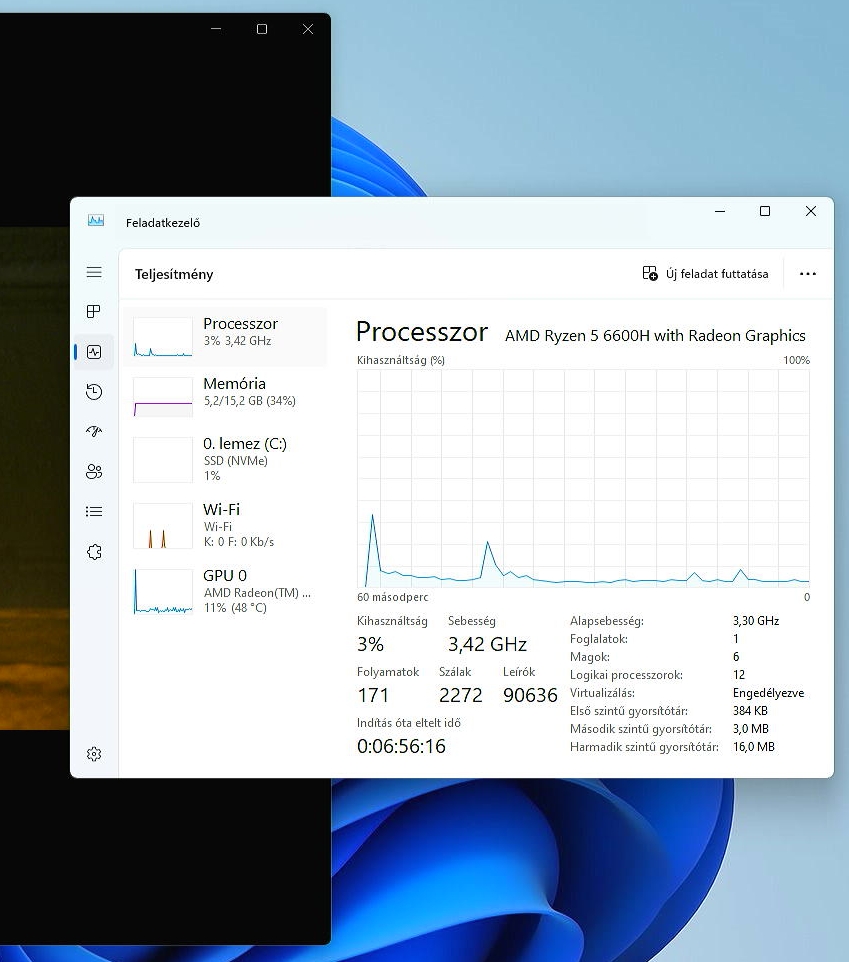This screenshot has width=849, height=962.
Task: Open the Details list icon in sidebar
Action: pos(94,512)
